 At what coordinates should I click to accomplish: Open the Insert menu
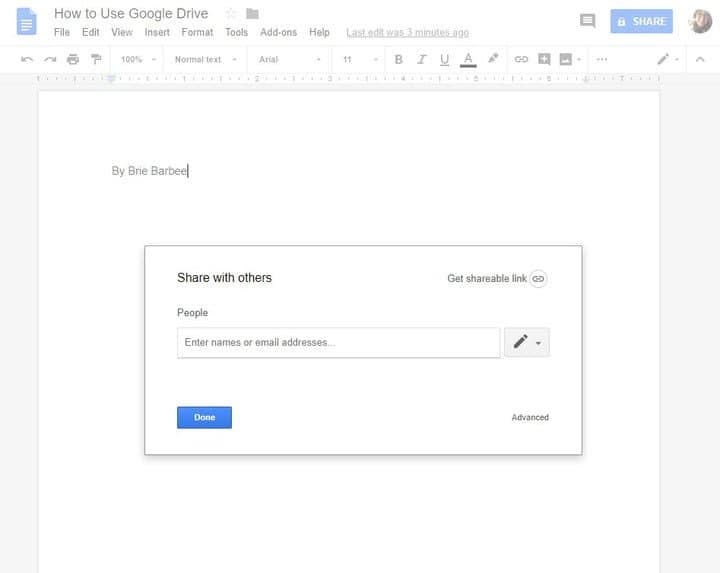click(157, 33)
